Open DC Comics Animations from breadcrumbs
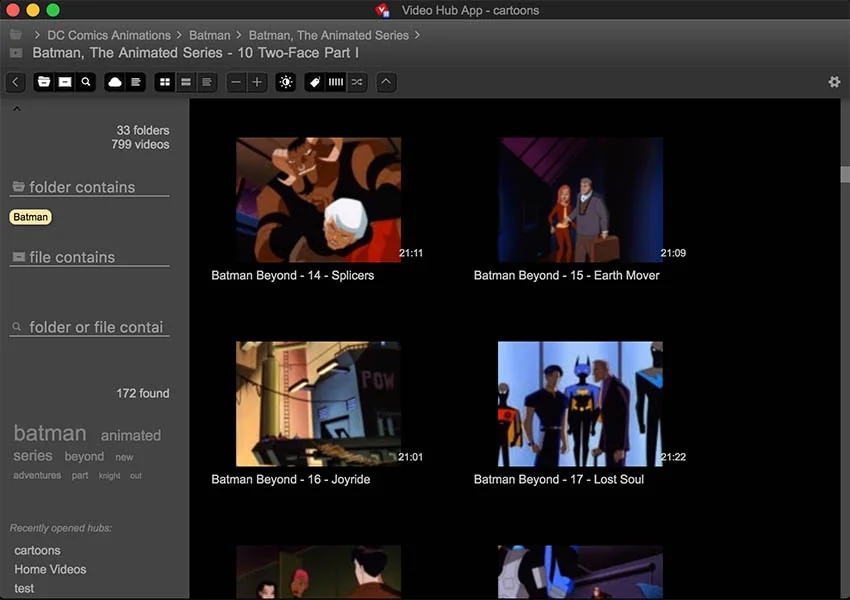Screen dimensions: 850x600 108,34
